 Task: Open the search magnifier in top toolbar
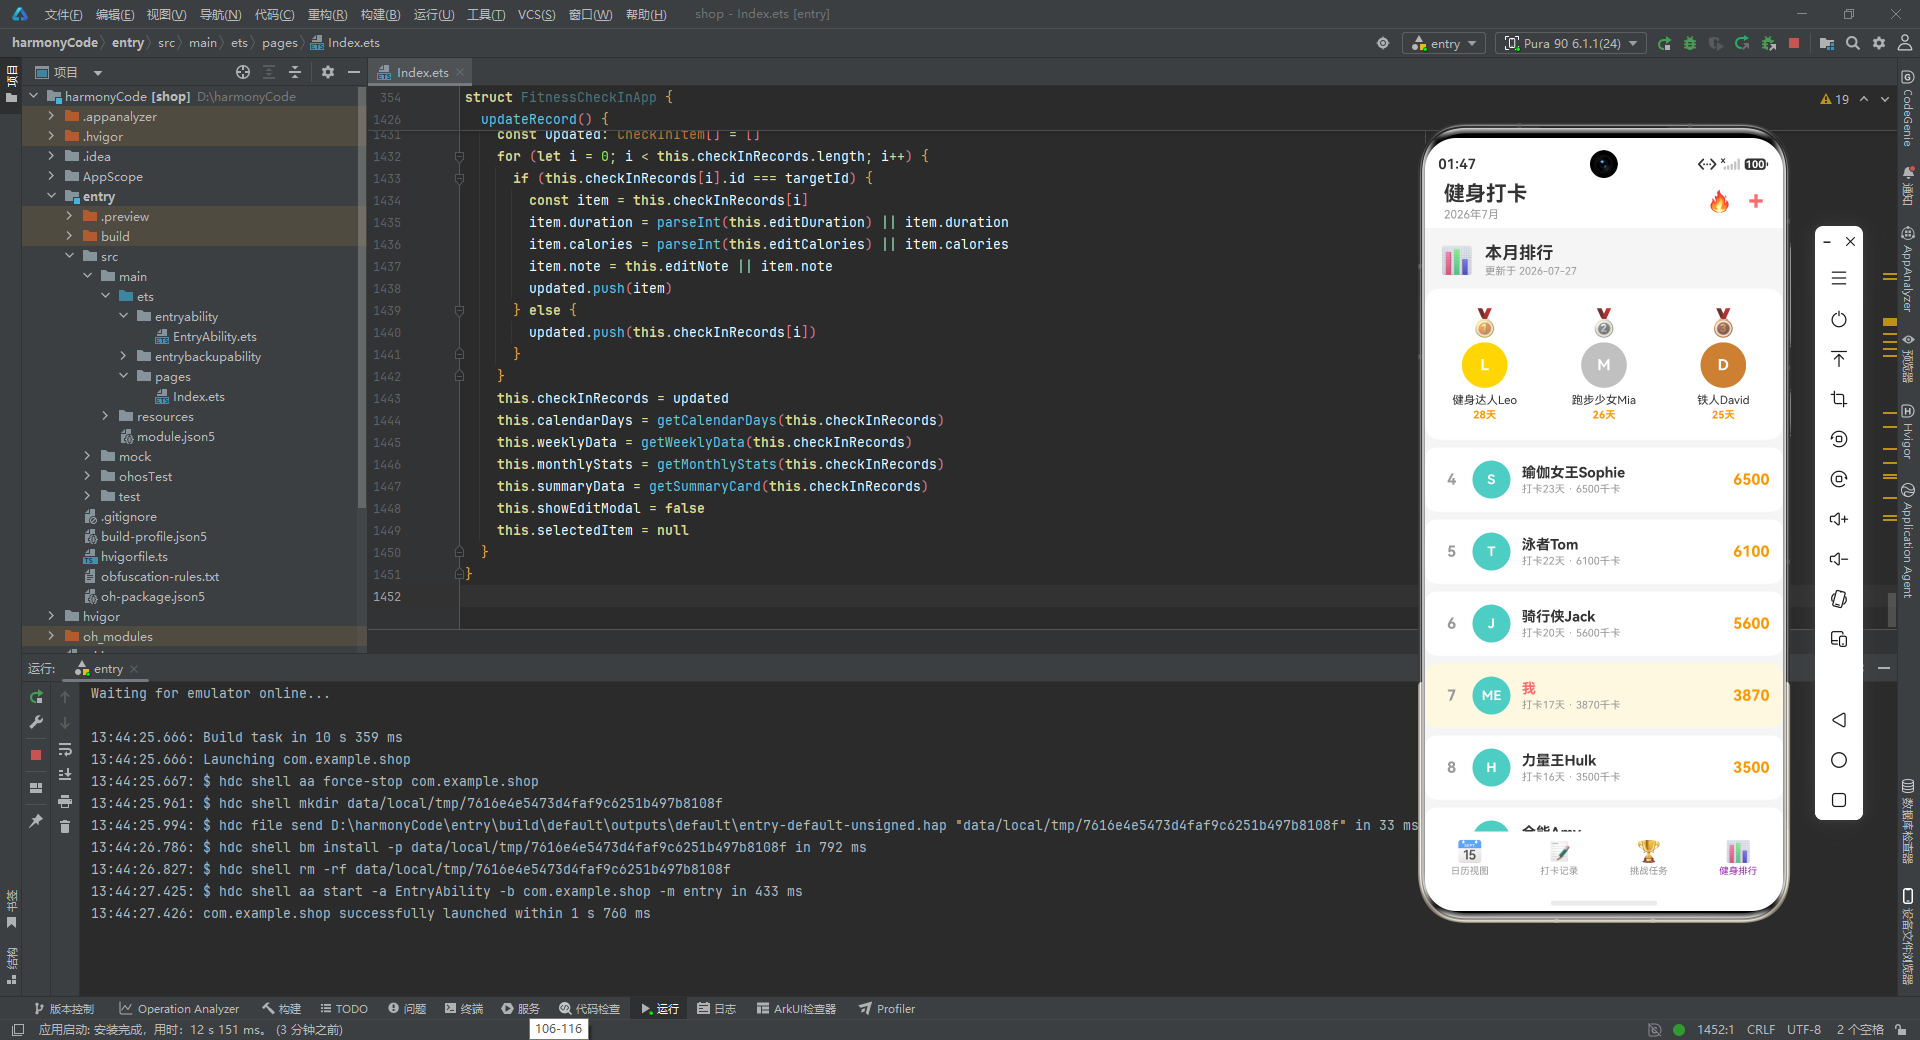tap(1853, 43)
